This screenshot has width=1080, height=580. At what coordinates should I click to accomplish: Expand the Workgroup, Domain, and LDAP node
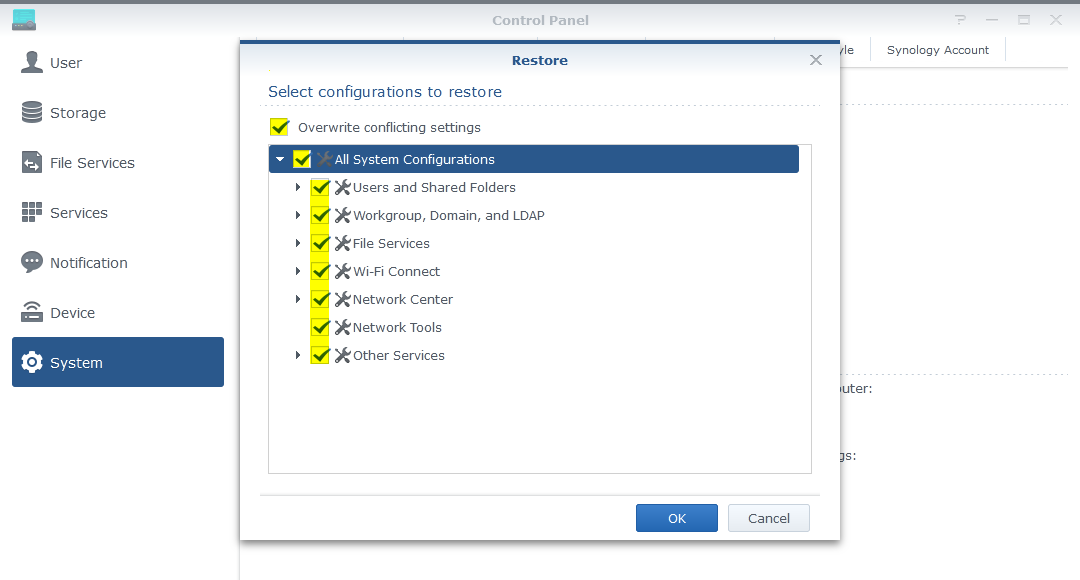[298, 215]
